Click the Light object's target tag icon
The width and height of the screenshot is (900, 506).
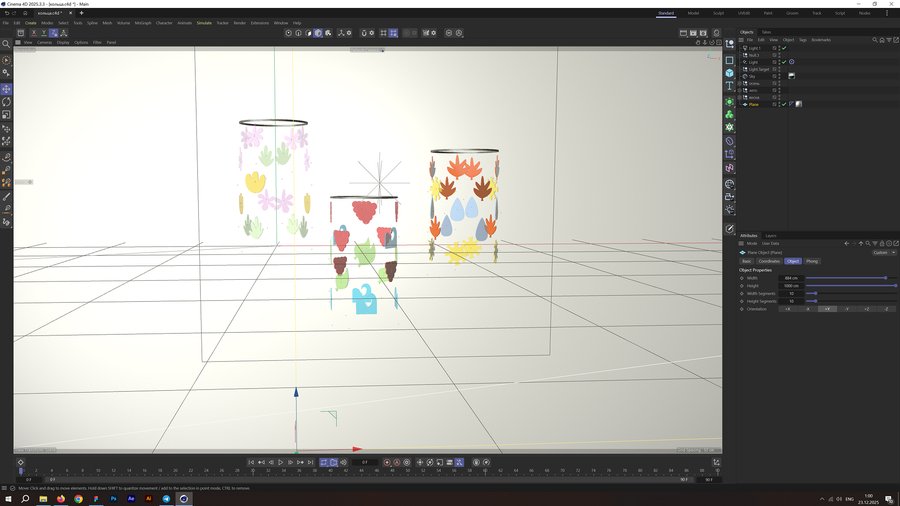(791, 61)
